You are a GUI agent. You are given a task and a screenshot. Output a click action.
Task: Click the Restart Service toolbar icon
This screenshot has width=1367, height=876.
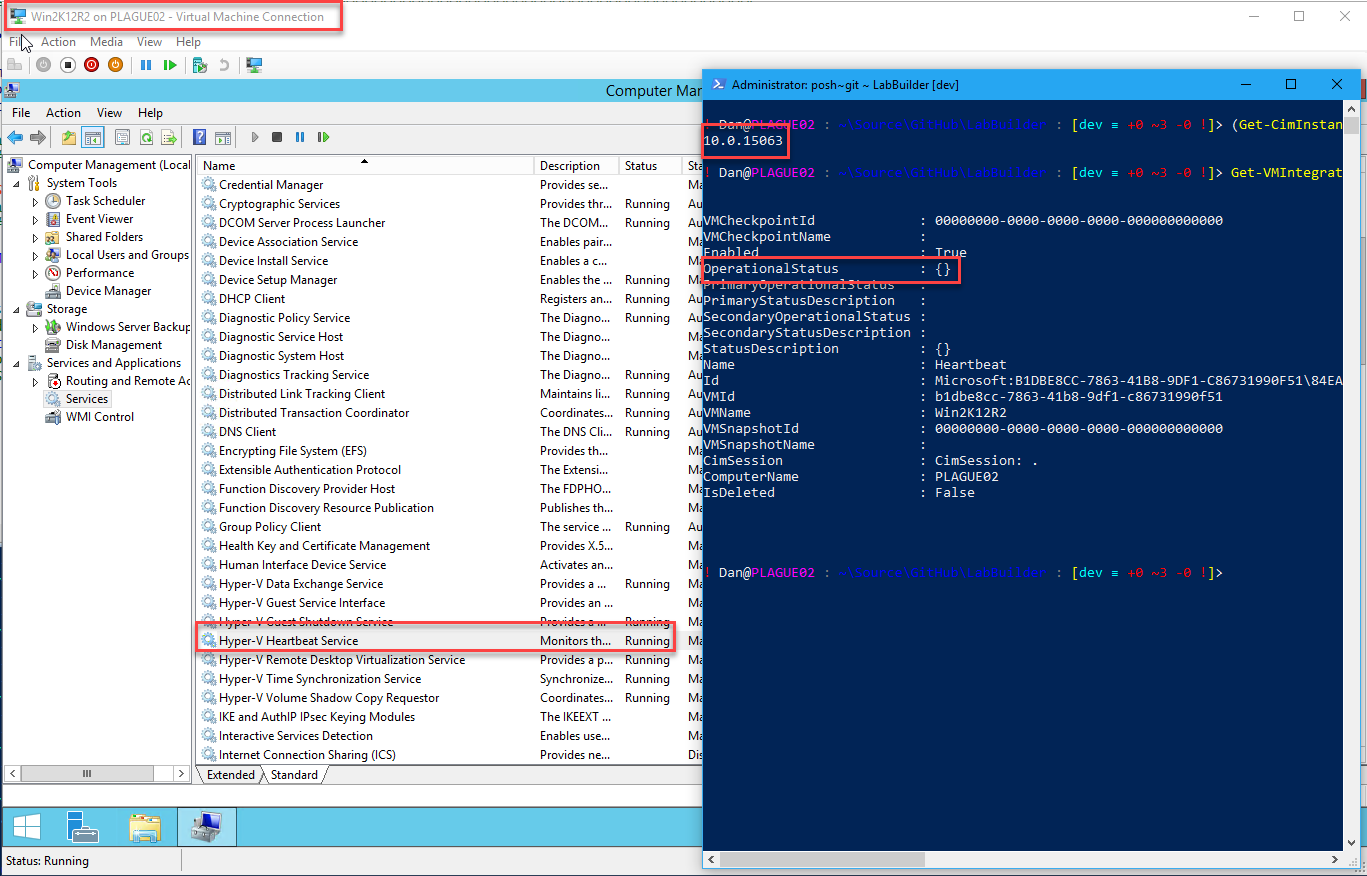(x=323, y=137)
